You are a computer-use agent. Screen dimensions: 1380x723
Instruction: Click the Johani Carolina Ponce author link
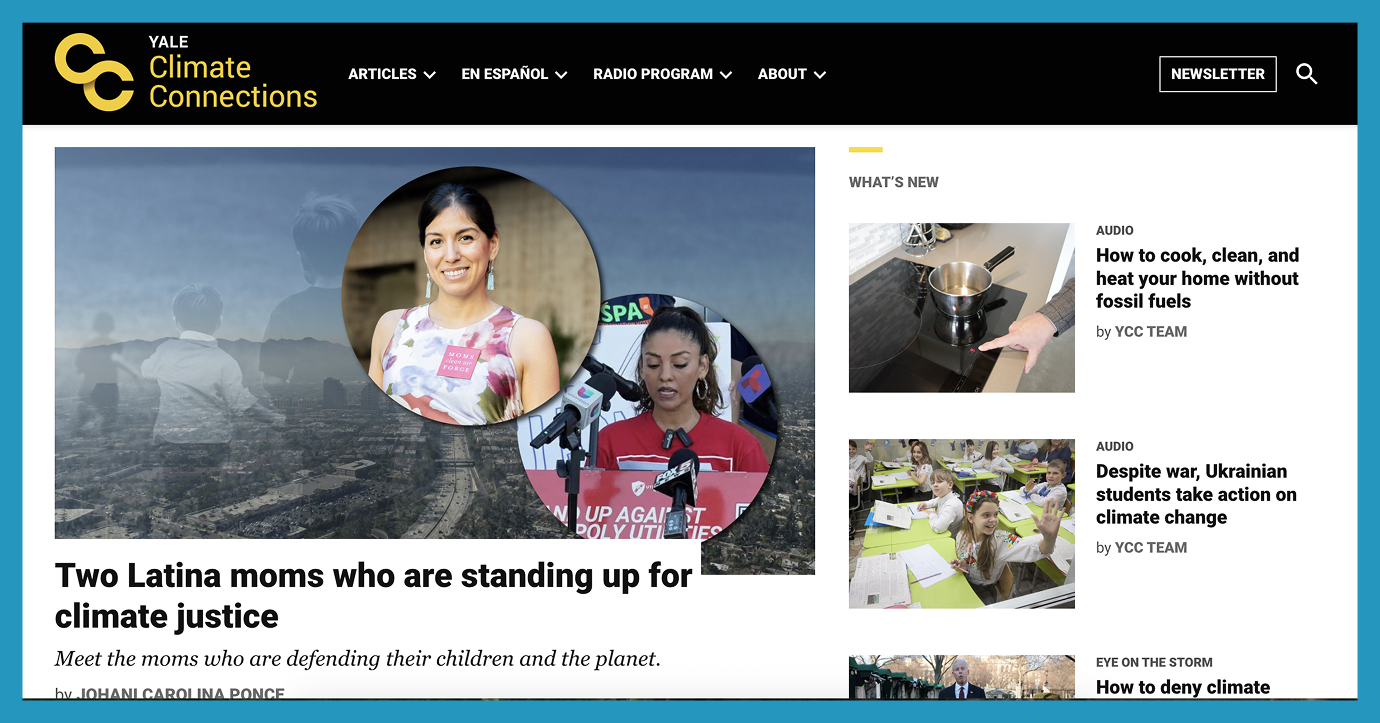click(181, 693)
